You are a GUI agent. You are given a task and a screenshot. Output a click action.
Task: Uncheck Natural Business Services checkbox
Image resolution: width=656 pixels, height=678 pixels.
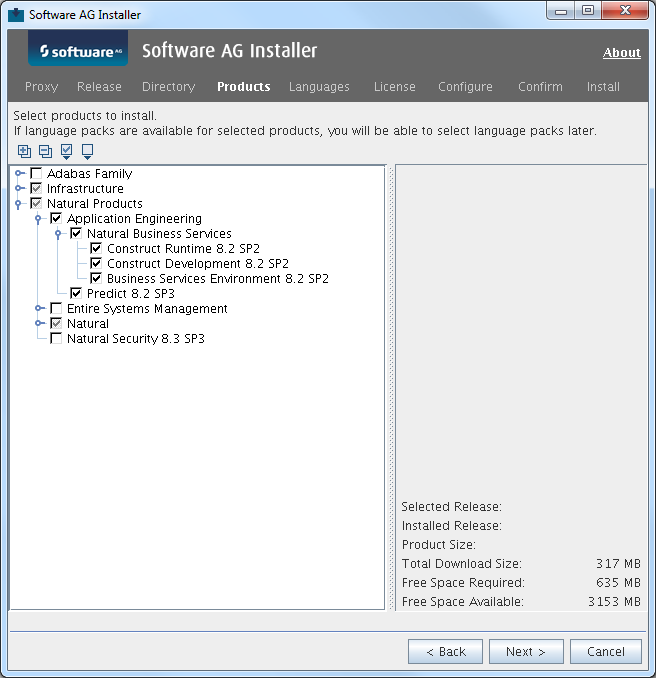(x=76, y=233)
